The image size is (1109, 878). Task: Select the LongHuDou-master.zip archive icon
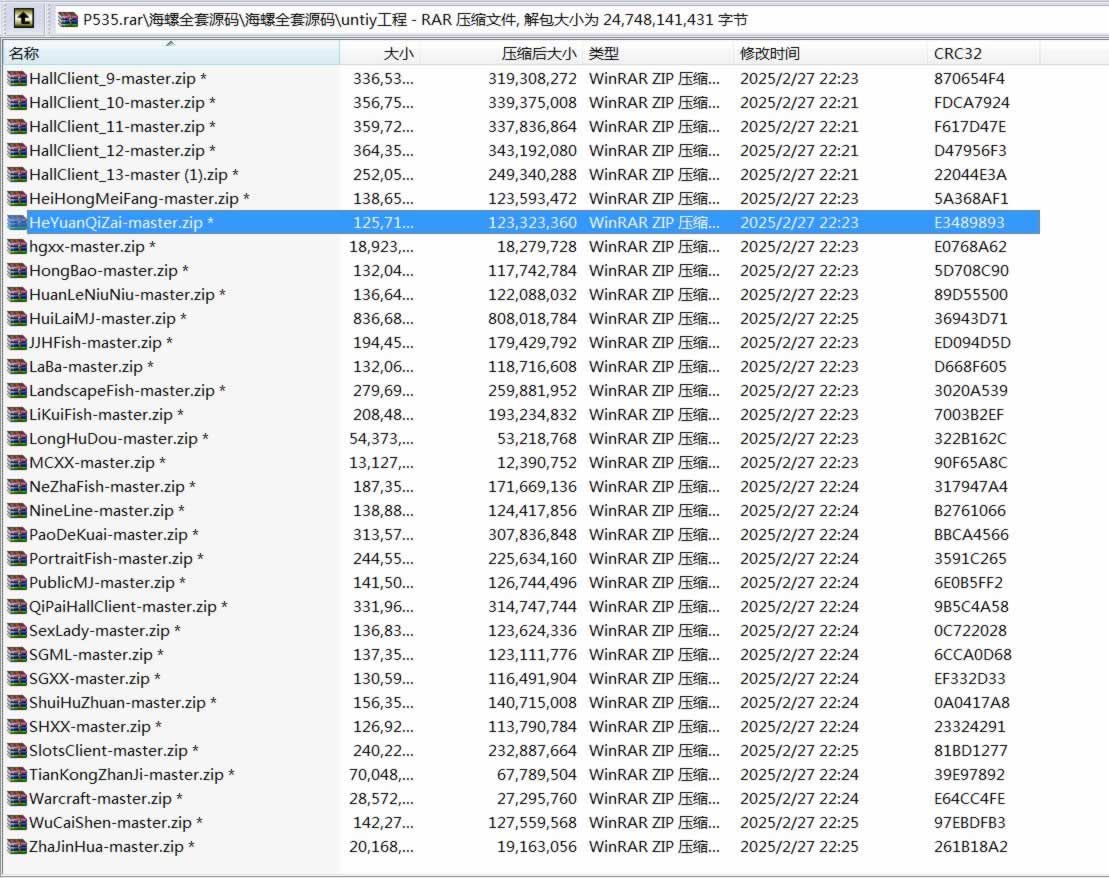[17, 438]
